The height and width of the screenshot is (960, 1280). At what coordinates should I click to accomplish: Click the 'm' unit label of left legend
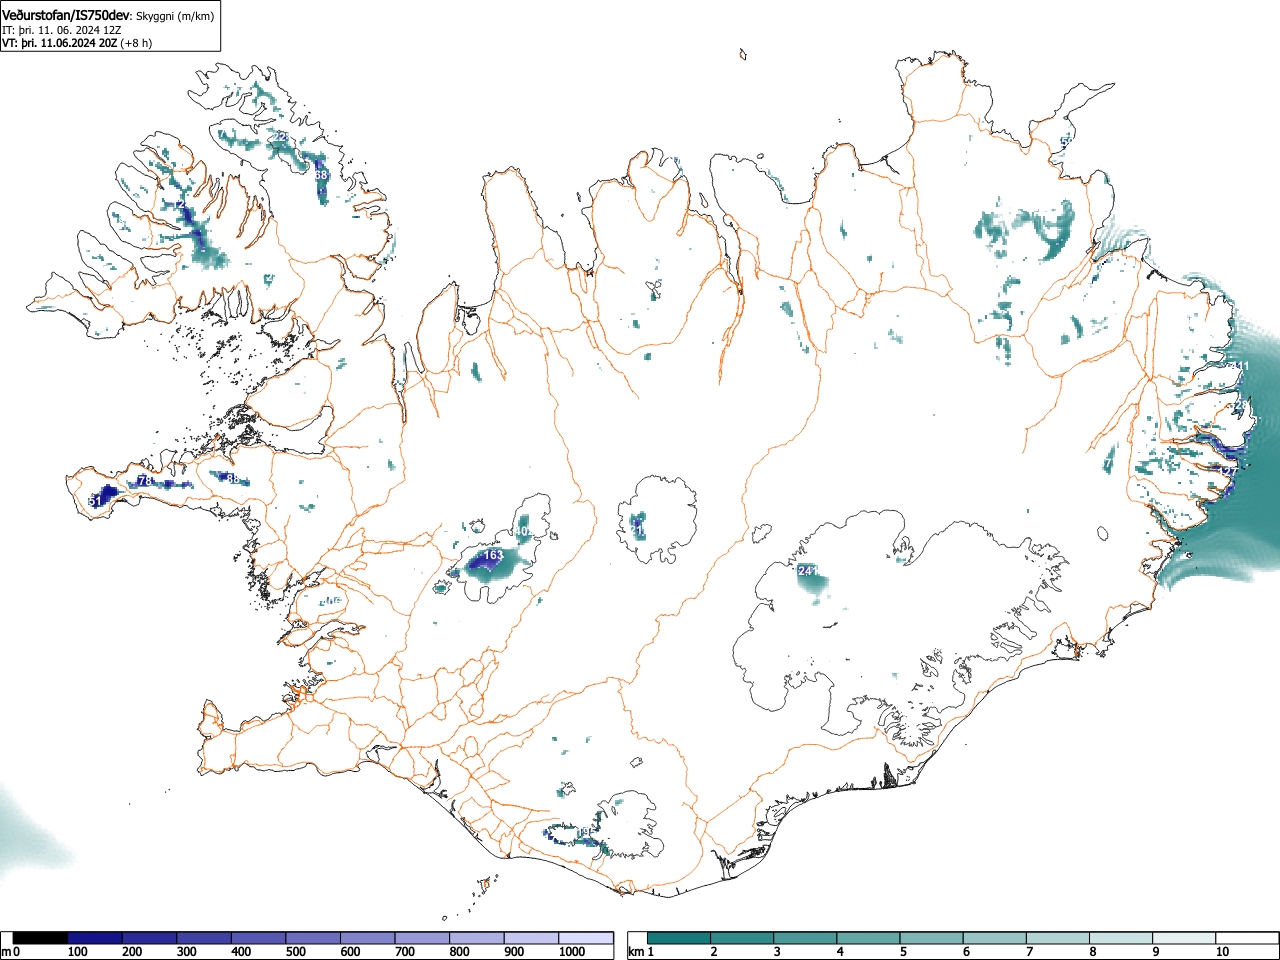click(6, 952)
